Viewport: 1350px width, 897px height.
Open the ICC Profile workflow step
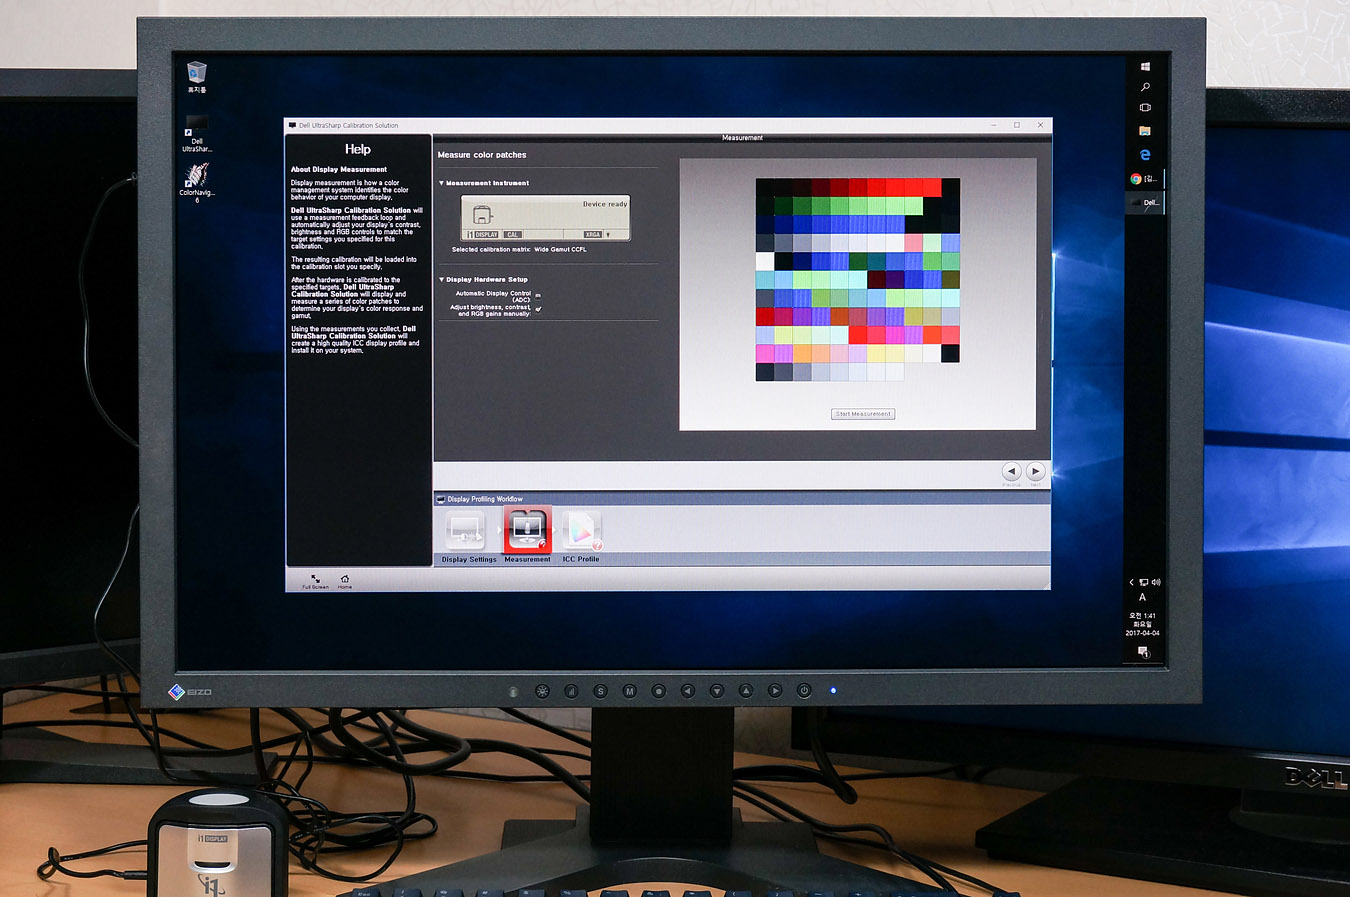pos(582,530)
